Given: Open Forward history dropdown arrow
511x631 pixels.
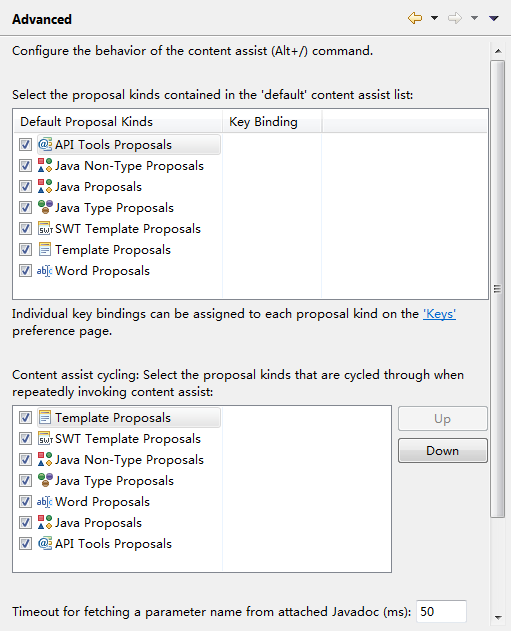Looking at the screenshot, I should [474, 18].
